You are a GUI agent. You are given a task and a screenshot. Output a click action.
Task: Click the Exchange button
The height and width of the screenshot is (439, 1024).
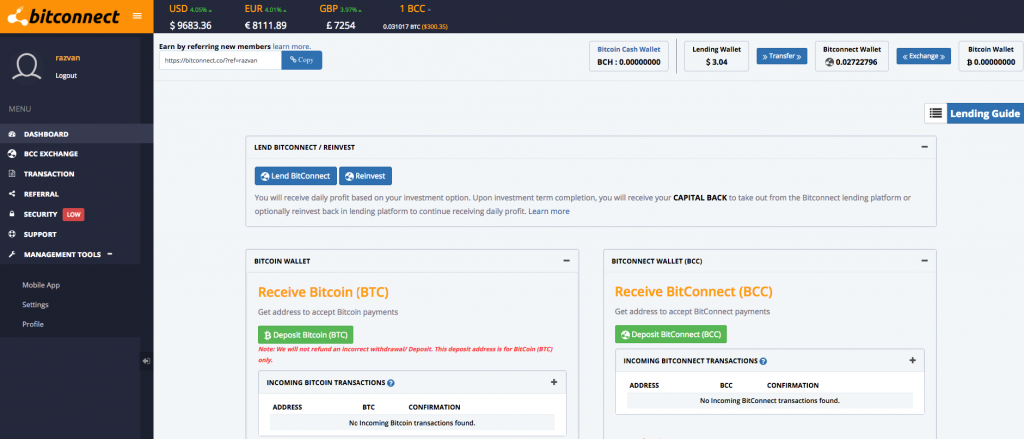pyautogui.click(x=923, y=56)
